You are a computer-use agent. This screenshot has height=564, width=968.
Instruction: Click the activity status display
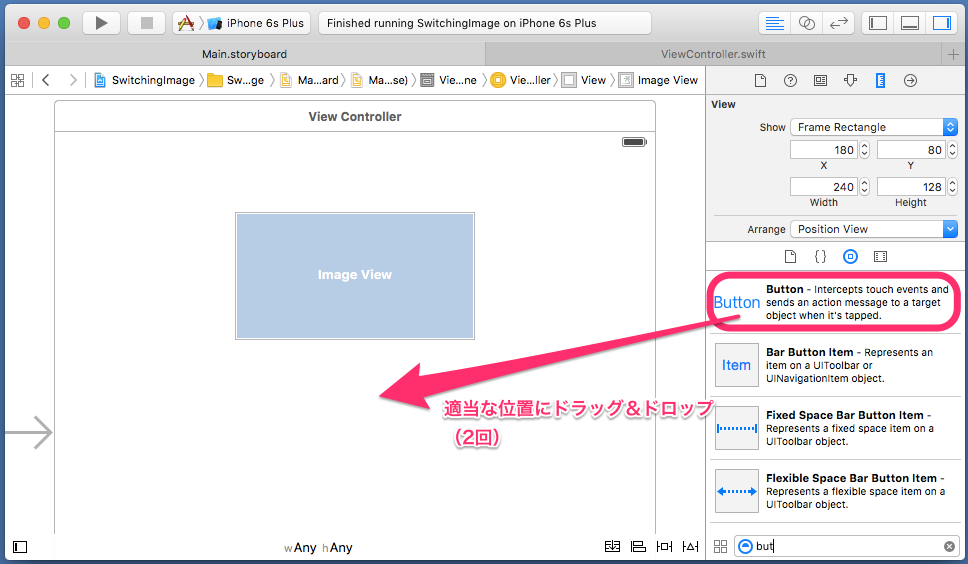(485, 23)
